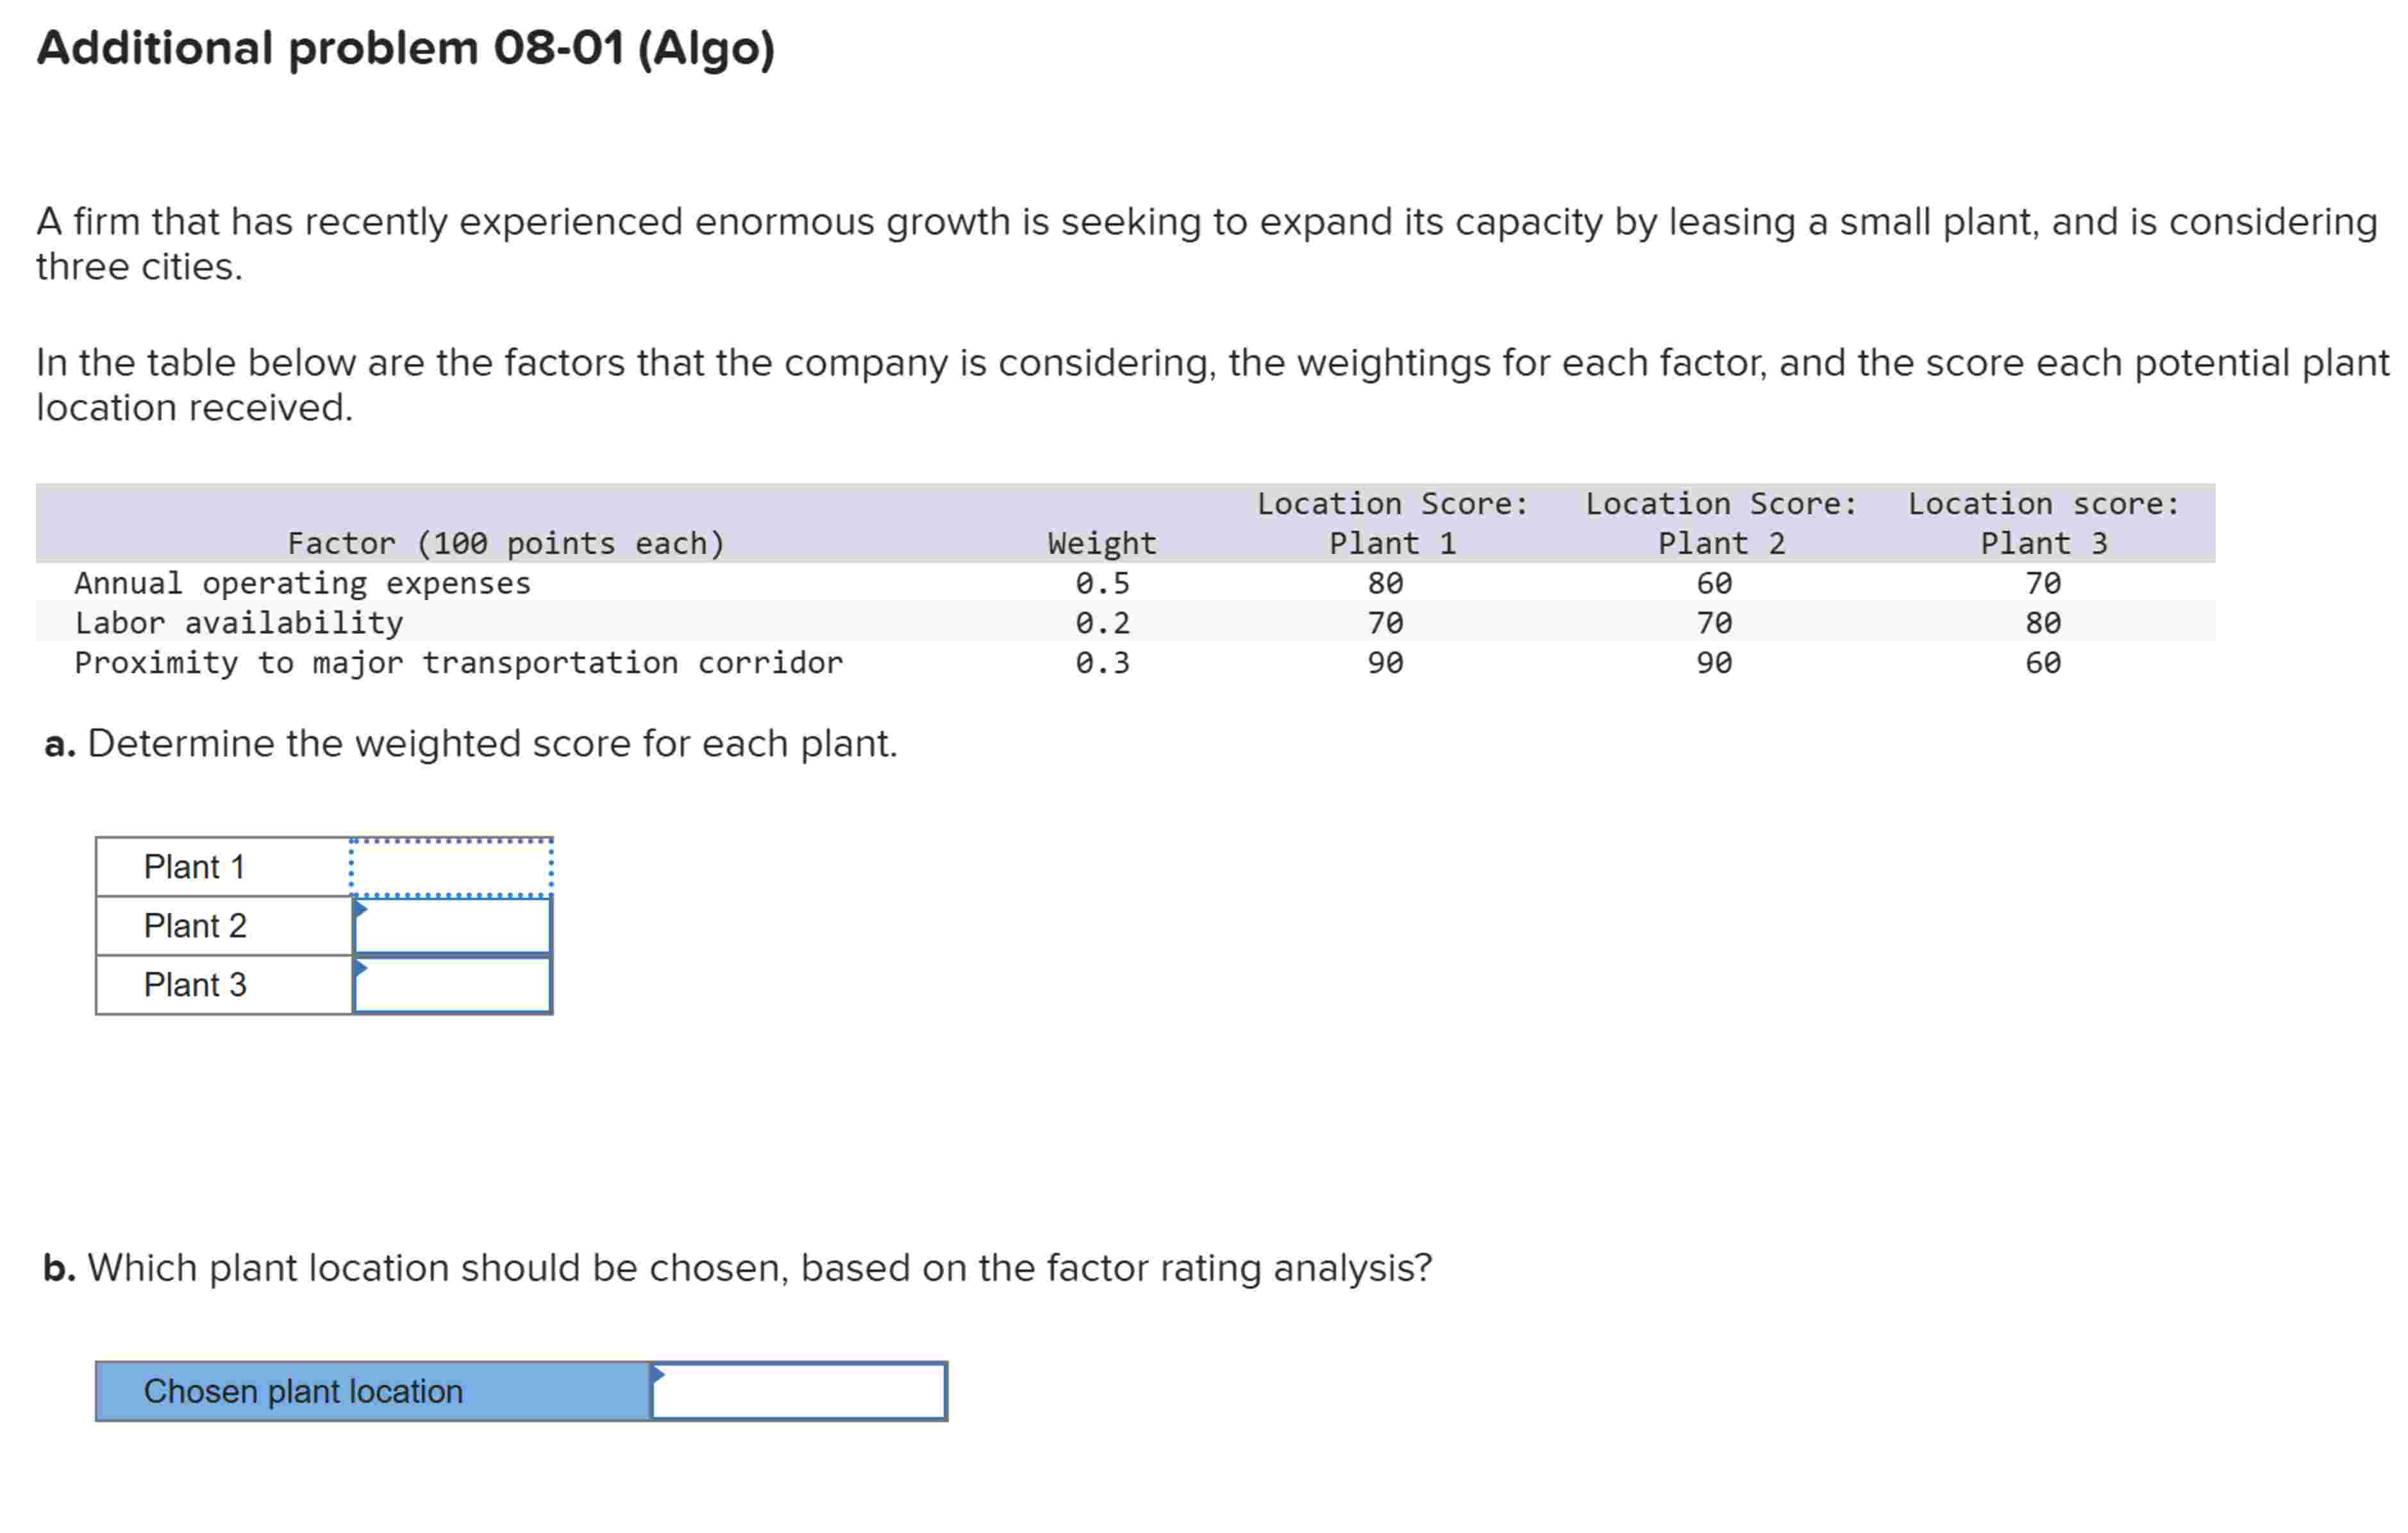Click the Factor (100 points each) header
Viewport: 2408px width, 1533px height.
[505, 543]
